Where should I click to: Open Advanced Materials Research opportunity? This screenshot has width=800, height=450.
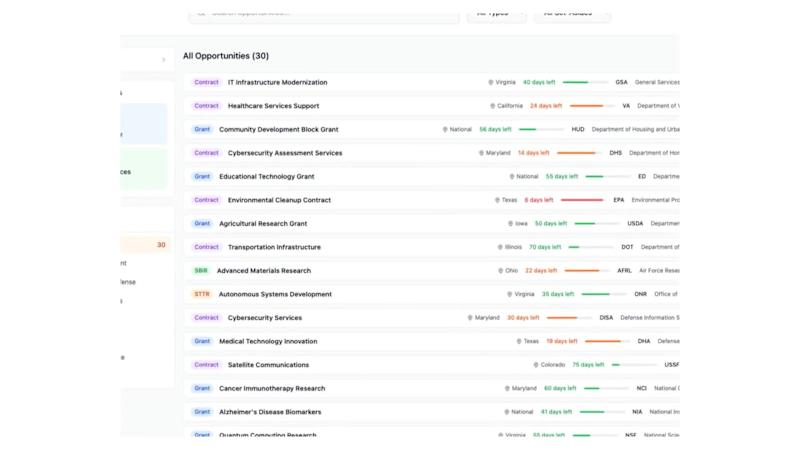pyautogui.click(x=264, y=270)
